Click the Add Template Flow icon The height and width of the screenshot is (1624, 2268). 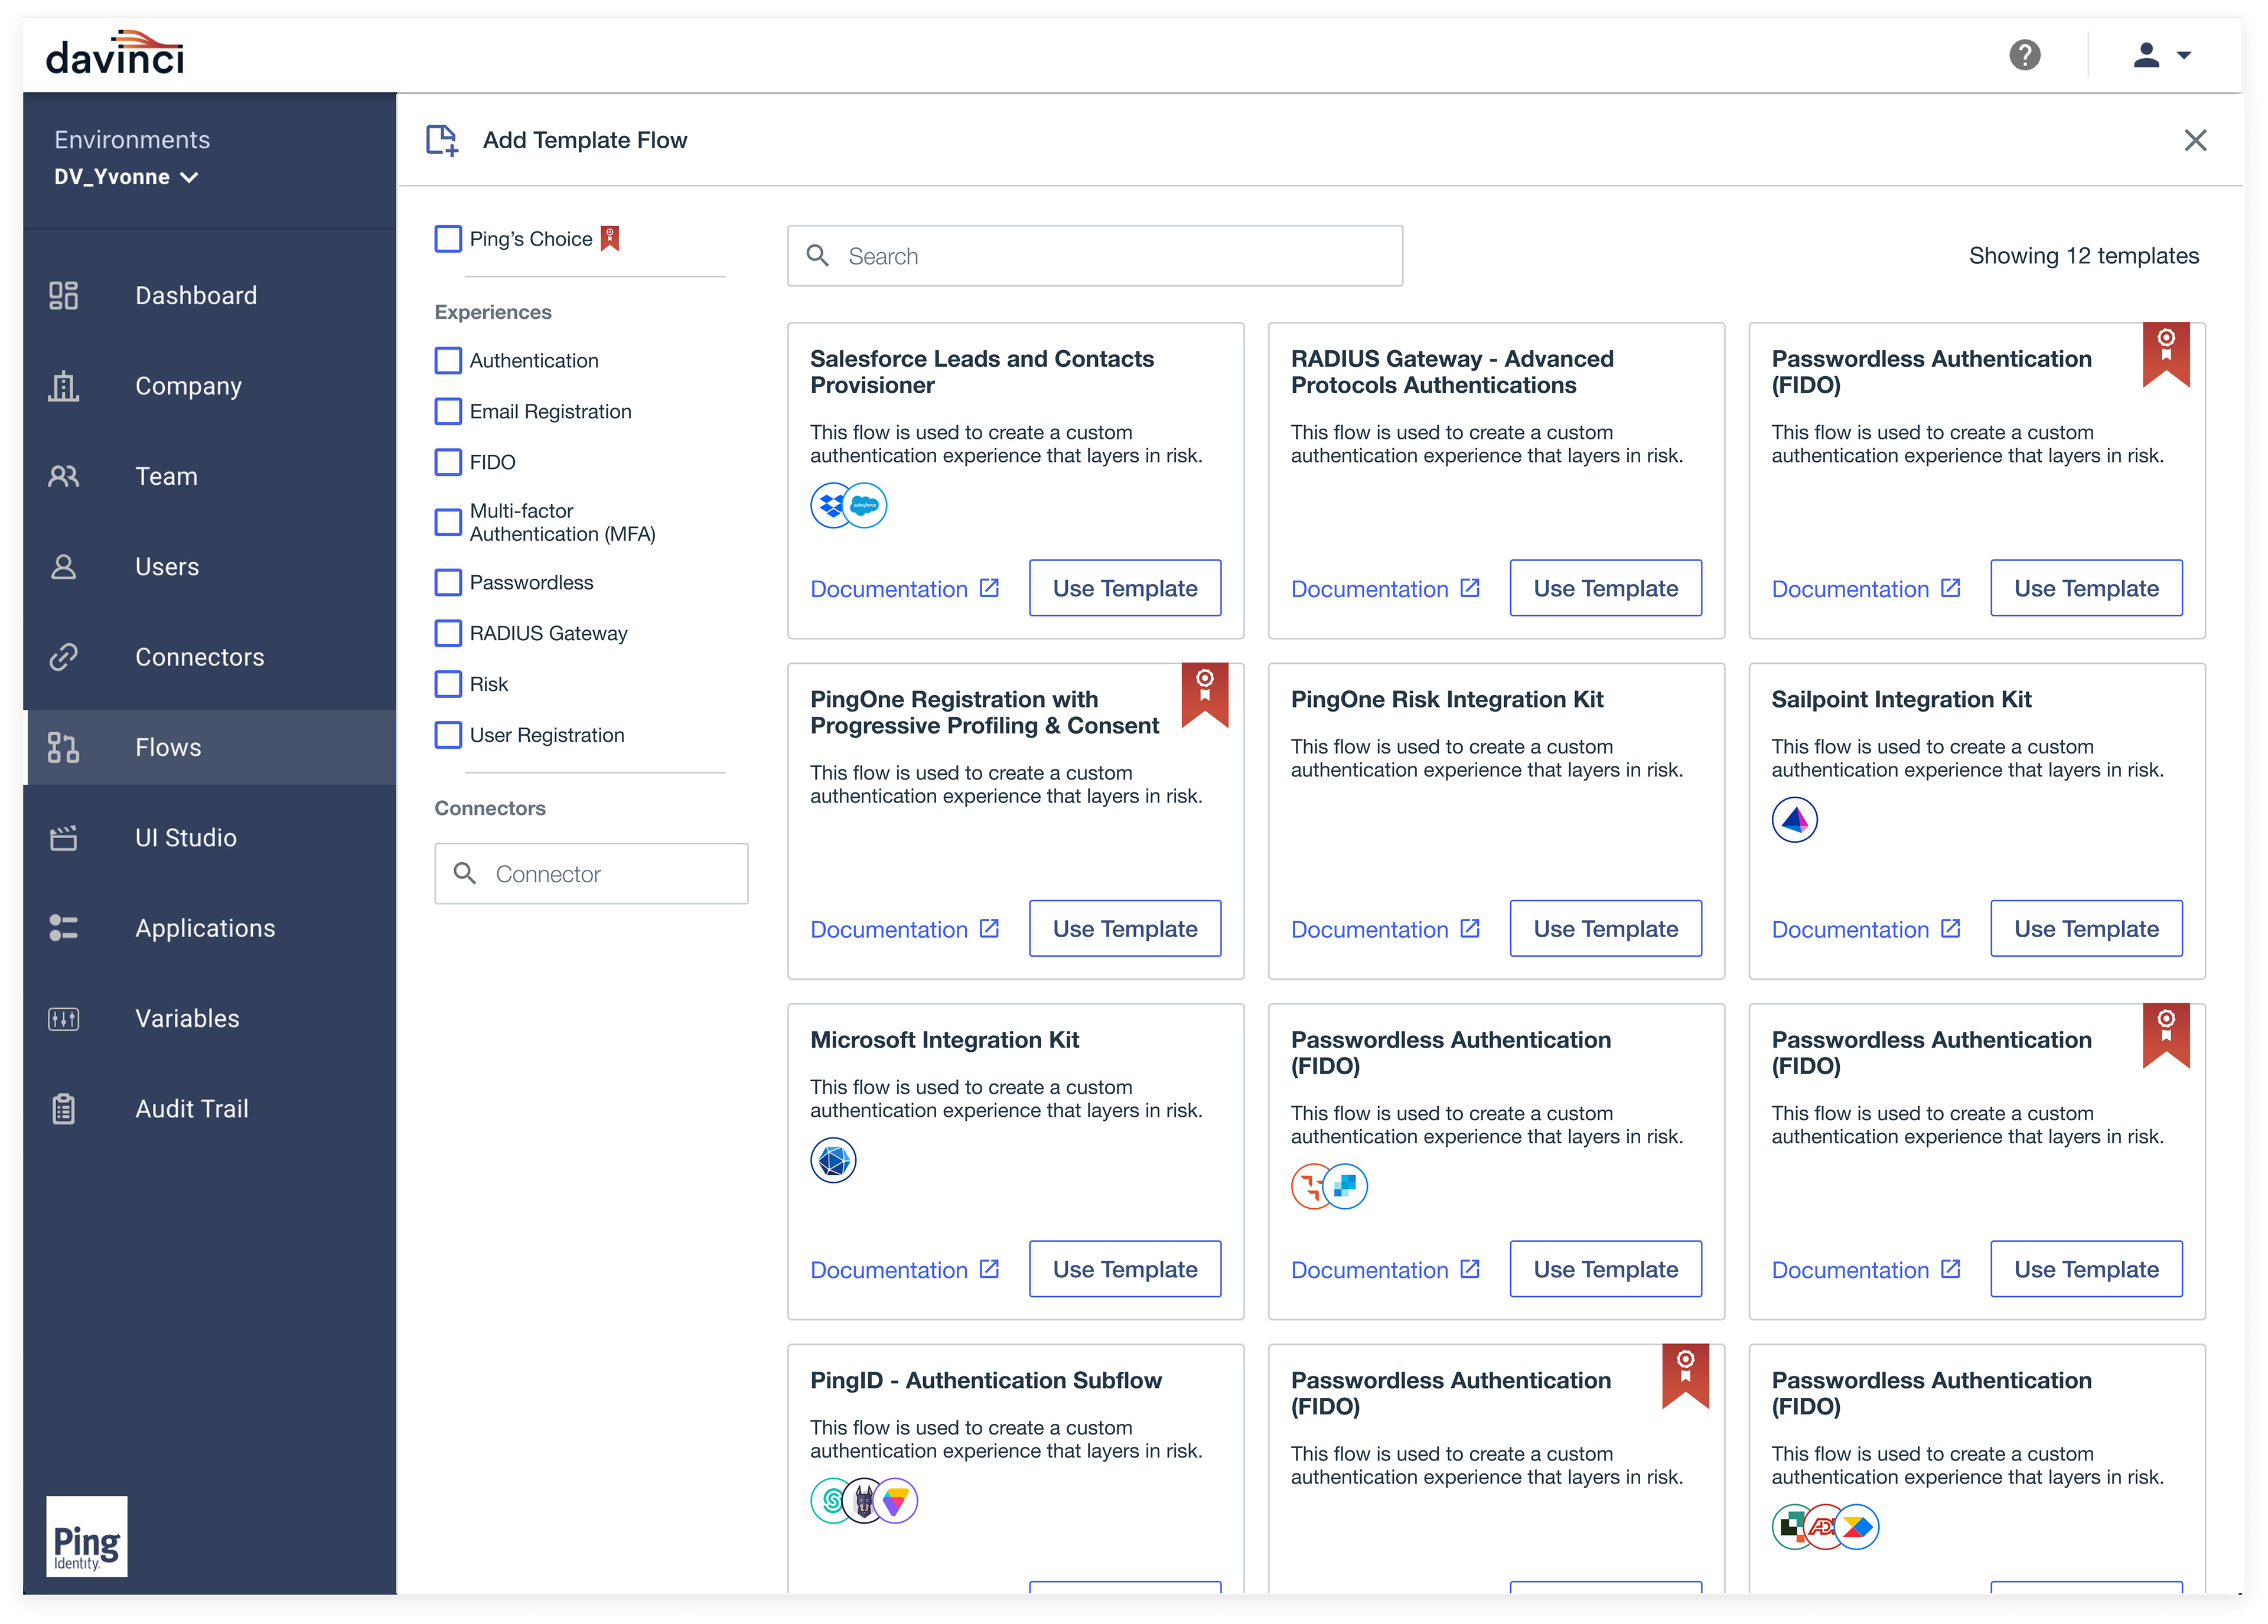tap(442, 140)
